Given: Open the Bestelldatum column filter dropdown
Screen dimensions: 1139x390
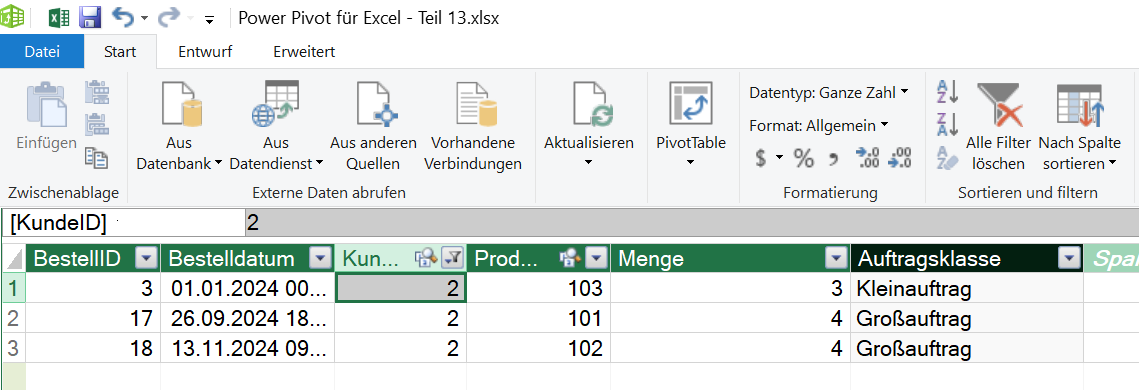Looking at the screenshot, I should (x=320, y=259).
